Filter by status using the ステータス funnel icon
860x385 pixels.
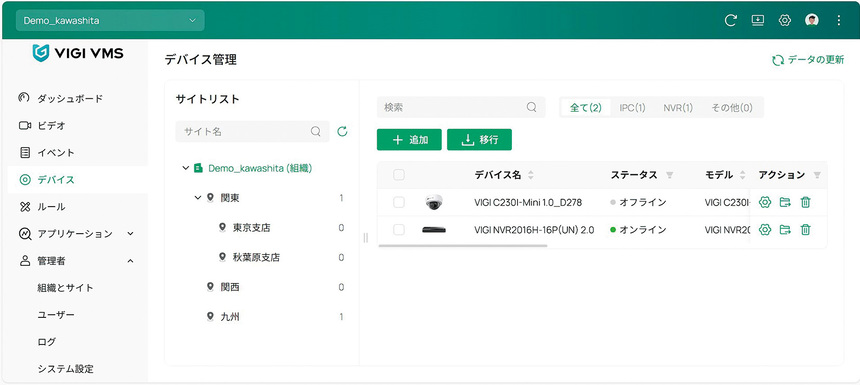(669, 175)
